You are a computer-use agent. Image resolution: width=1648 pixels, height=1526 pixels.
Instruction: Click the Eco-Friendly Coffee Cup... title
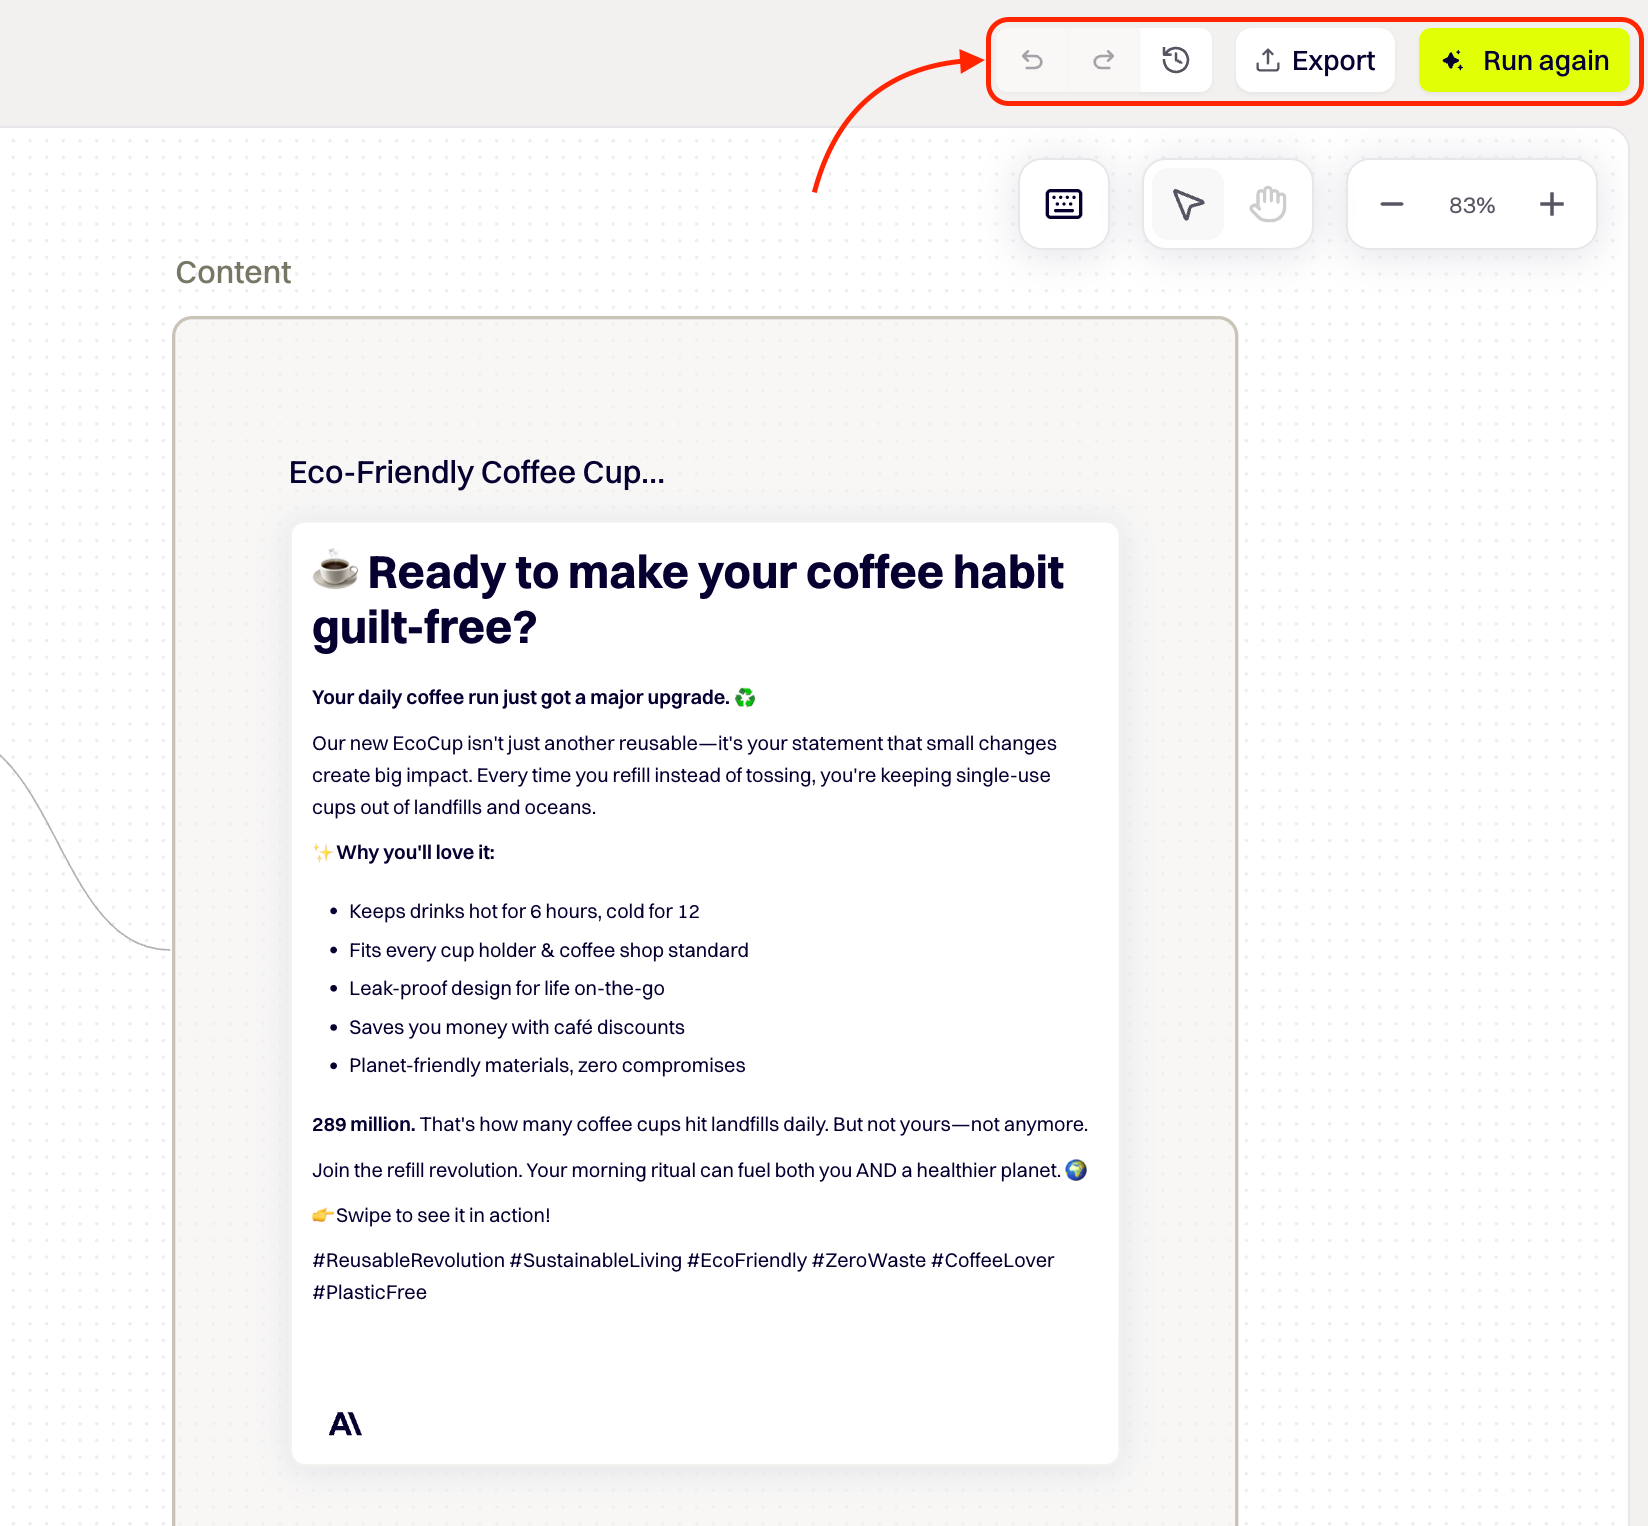[x=477, y=472]
